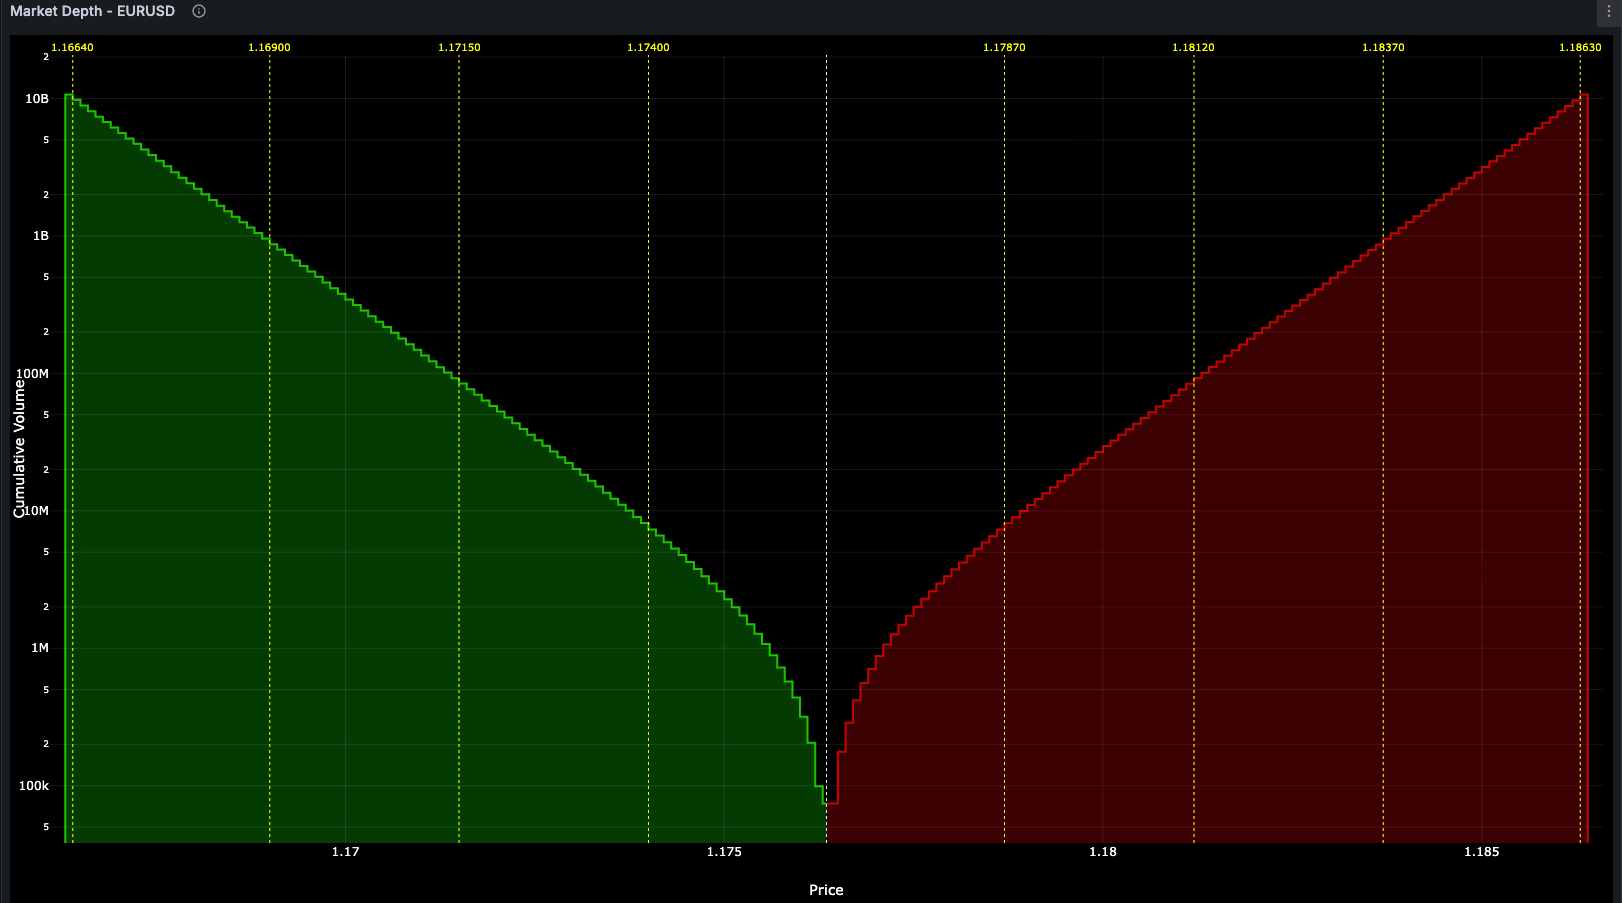Image resolution: width=1622 pixels, height=903 pixels.
Task: Click the 1.17870 ask-side price label
Action: click(1005, 46)
